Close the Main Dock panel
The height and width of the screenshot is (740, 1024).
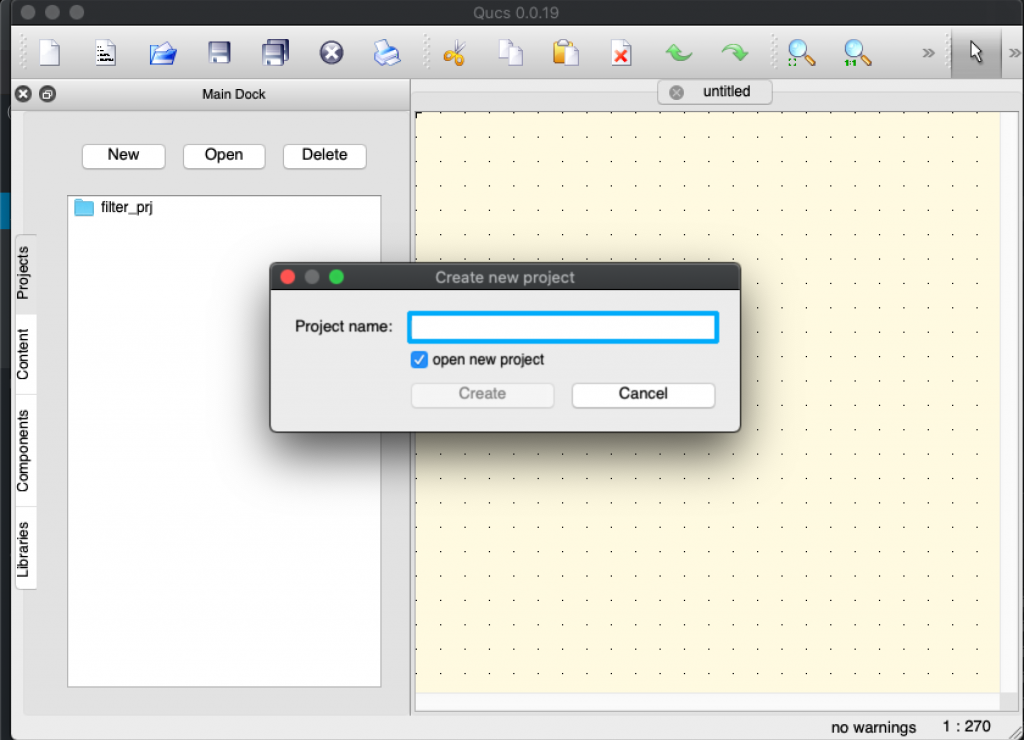(24, 94)
